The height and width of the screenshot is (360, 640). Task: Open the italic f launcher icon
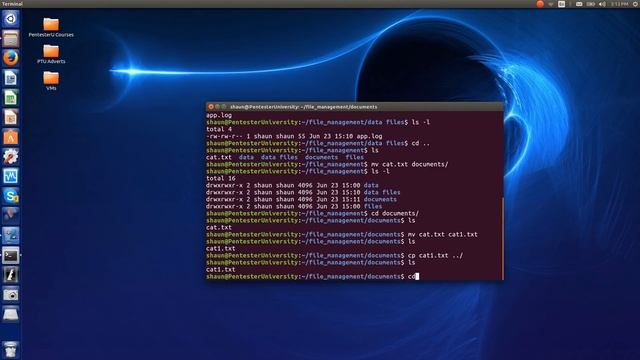(x=11, y=275)
